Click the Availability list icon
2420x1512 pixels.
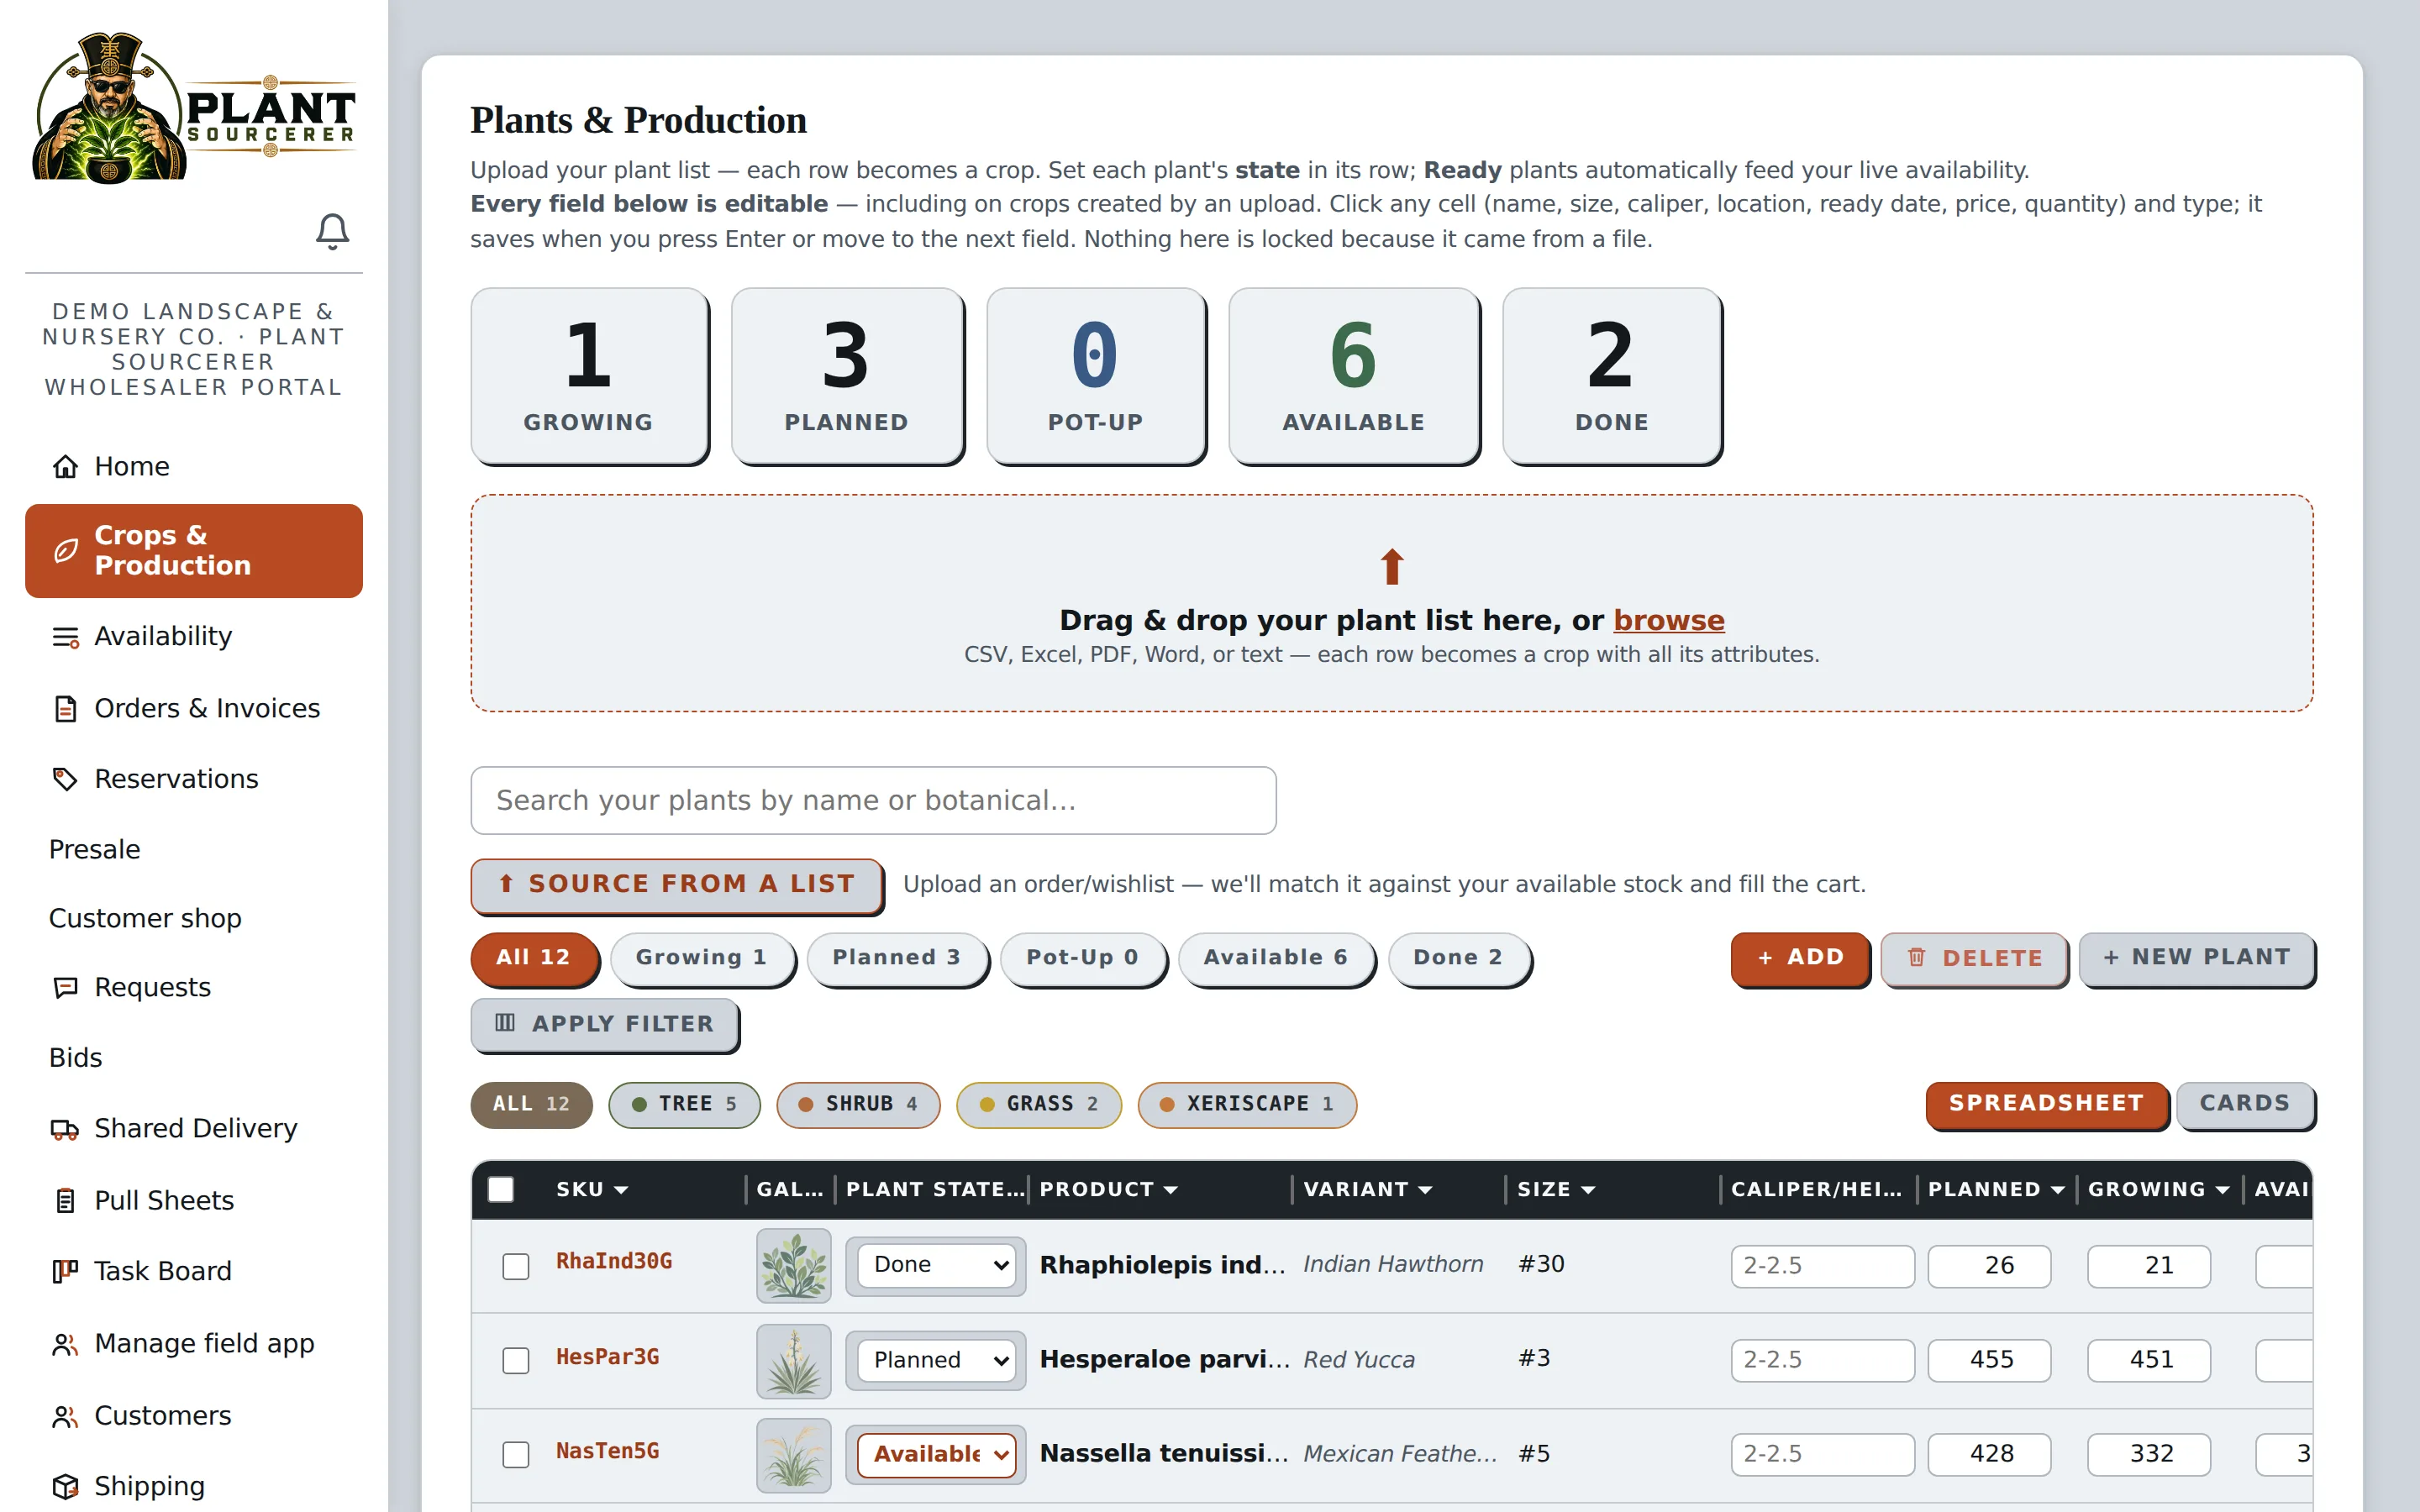pyautogui.click(x=65, y=637)
